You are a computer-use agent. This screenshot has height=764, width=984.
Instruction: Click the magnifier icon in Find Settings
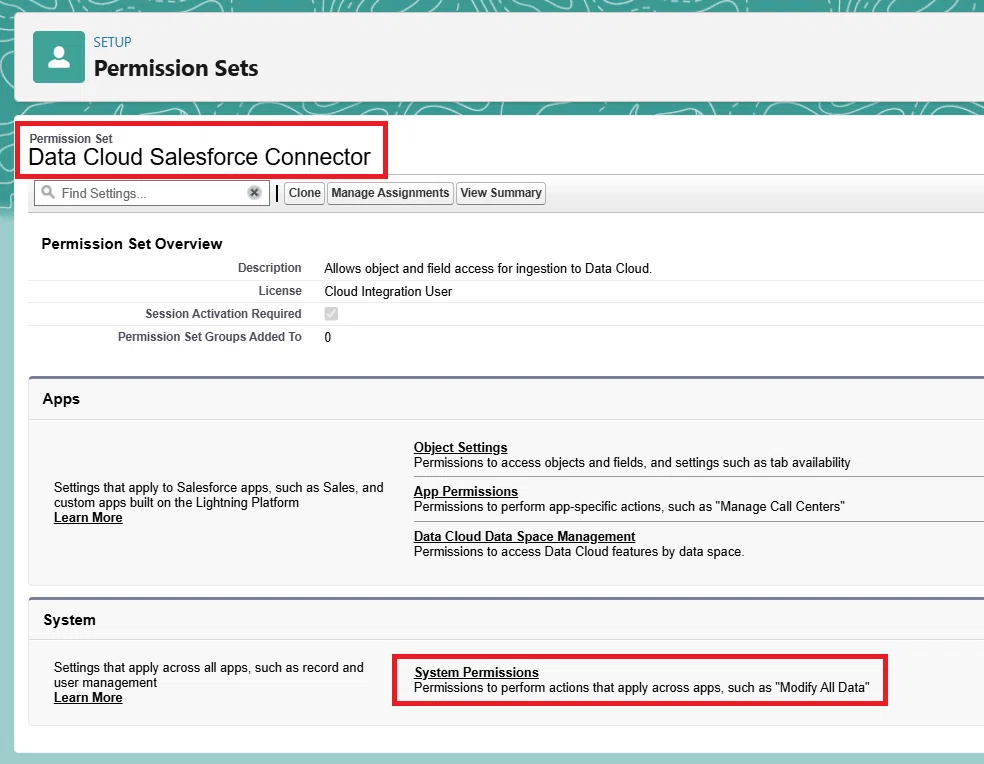tap(48, 192)
